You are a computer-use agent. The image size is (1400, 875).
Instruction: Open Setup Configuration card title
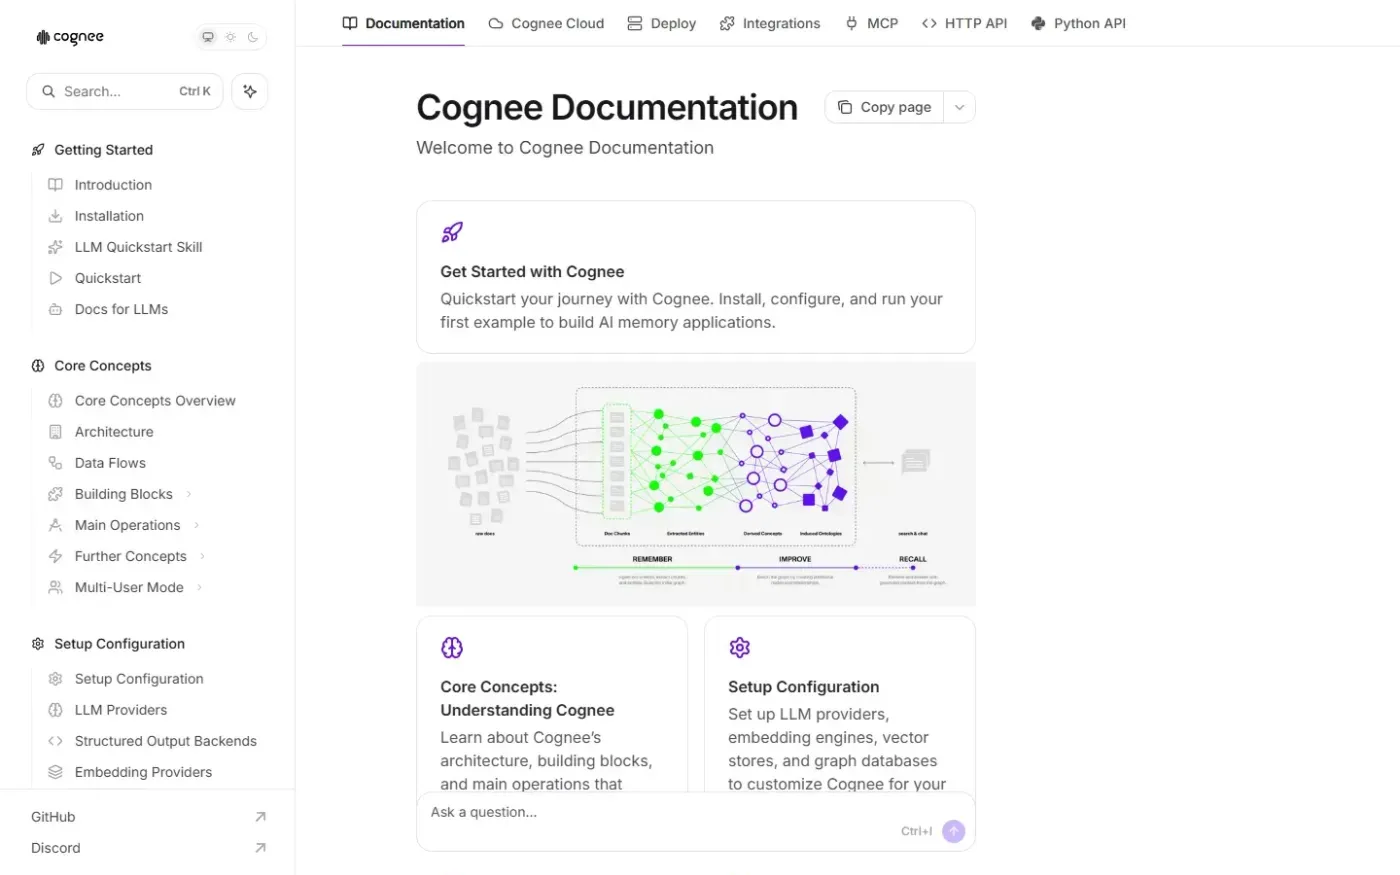pos(804,687)
